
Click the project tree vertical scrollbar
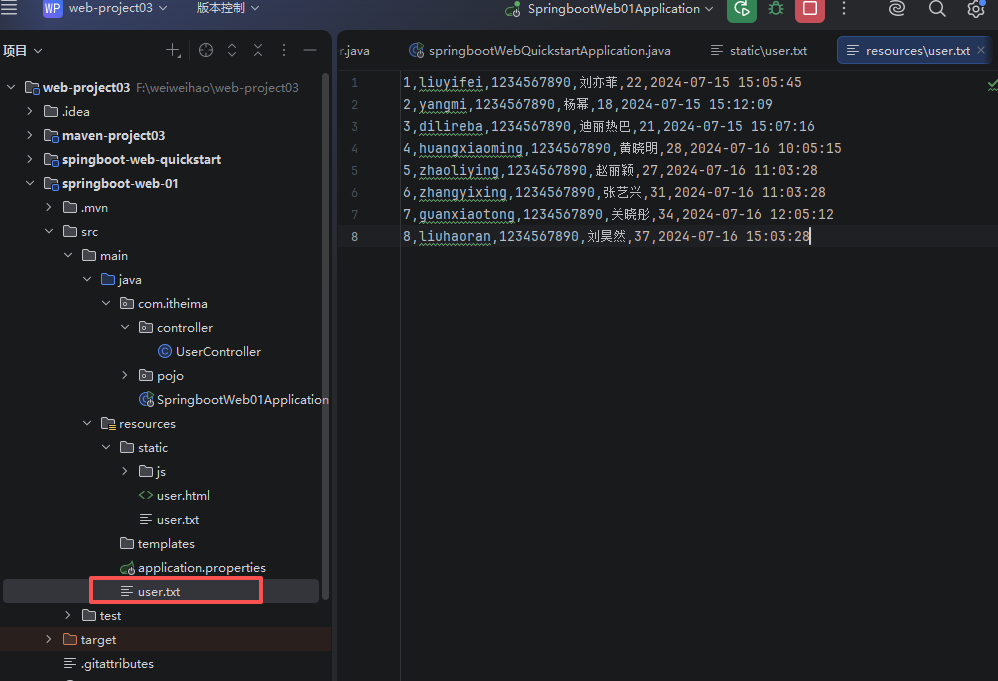point(325,335)
